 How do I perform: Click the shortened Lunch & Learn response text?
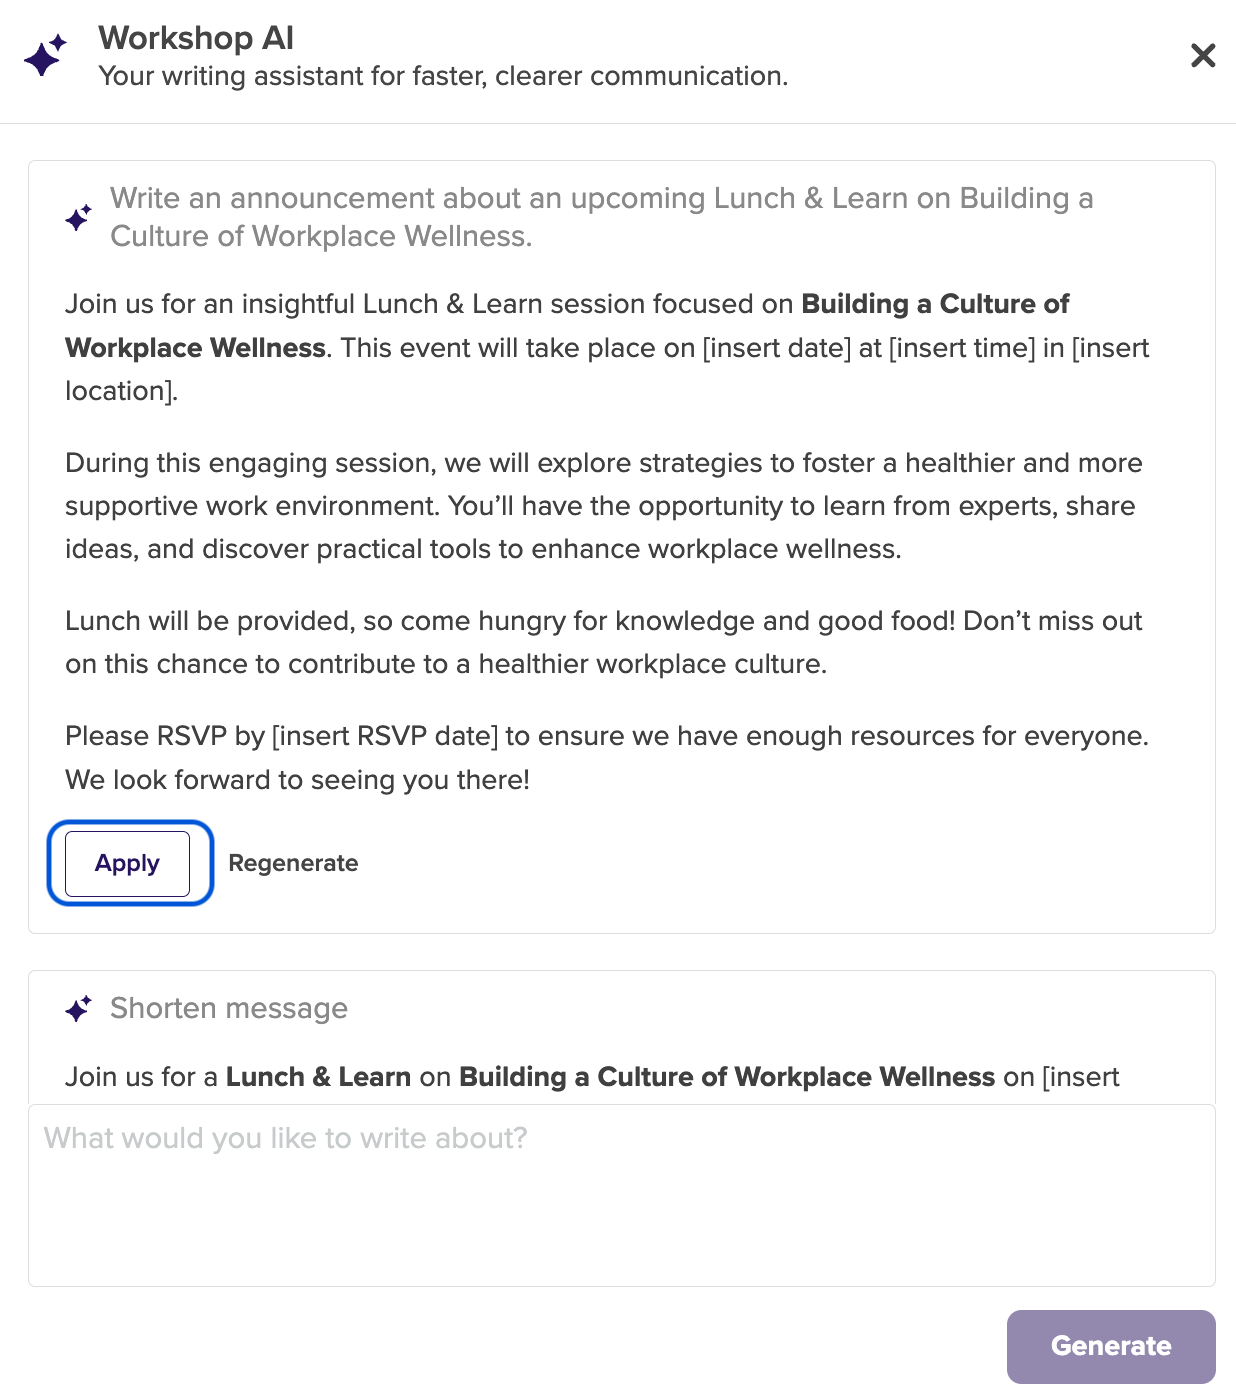click(x=592, y=1077)
